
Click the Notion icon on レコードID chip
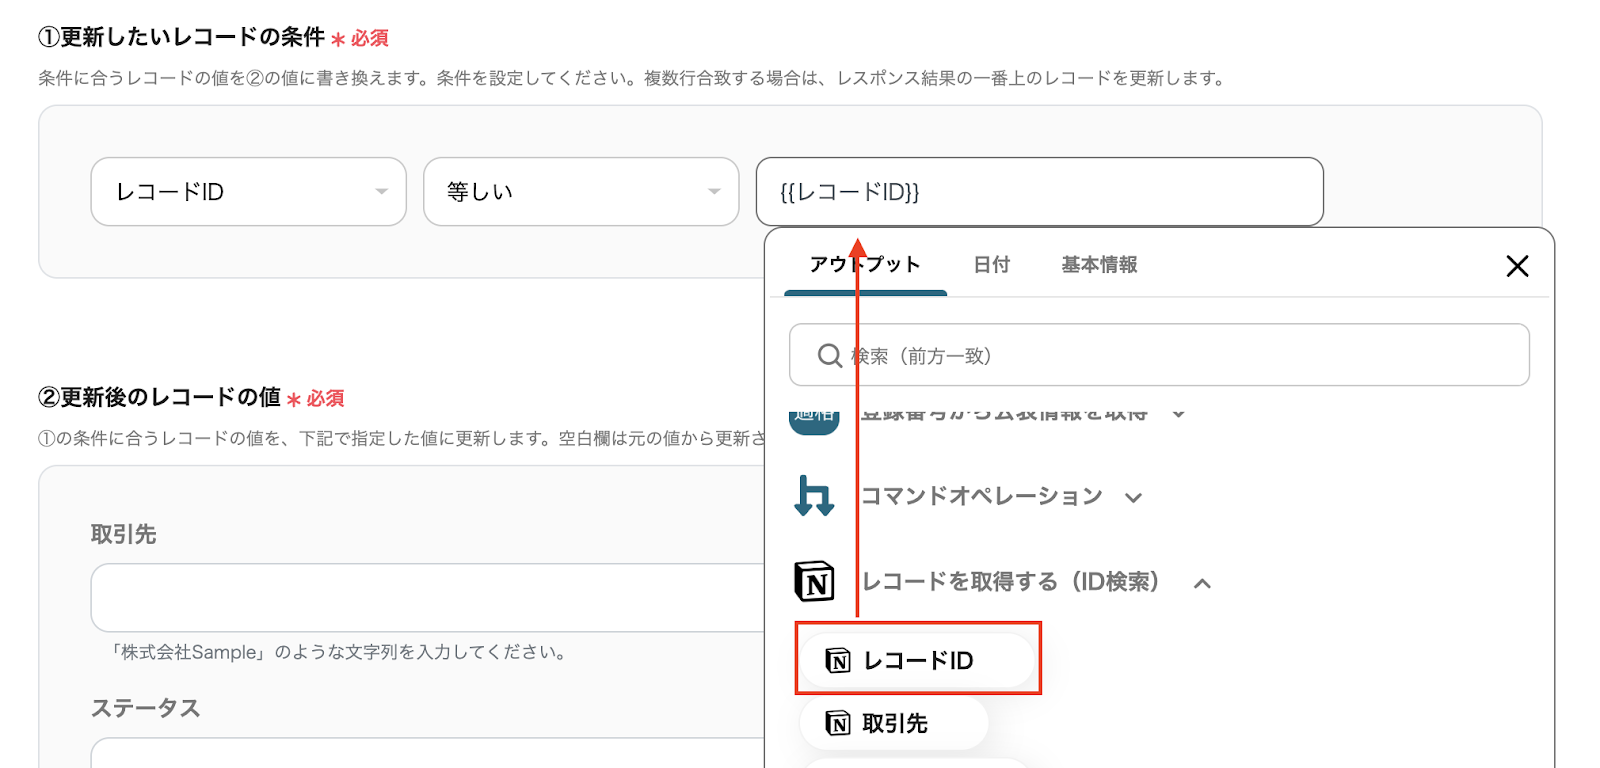coord(838,660)
